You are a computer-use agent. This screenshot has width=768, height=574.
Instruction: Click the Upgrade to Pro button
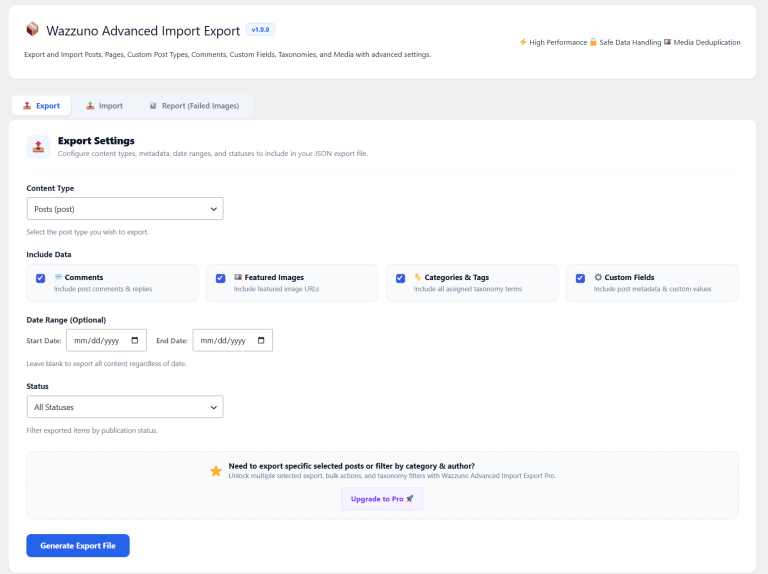[x=382, y=499]
